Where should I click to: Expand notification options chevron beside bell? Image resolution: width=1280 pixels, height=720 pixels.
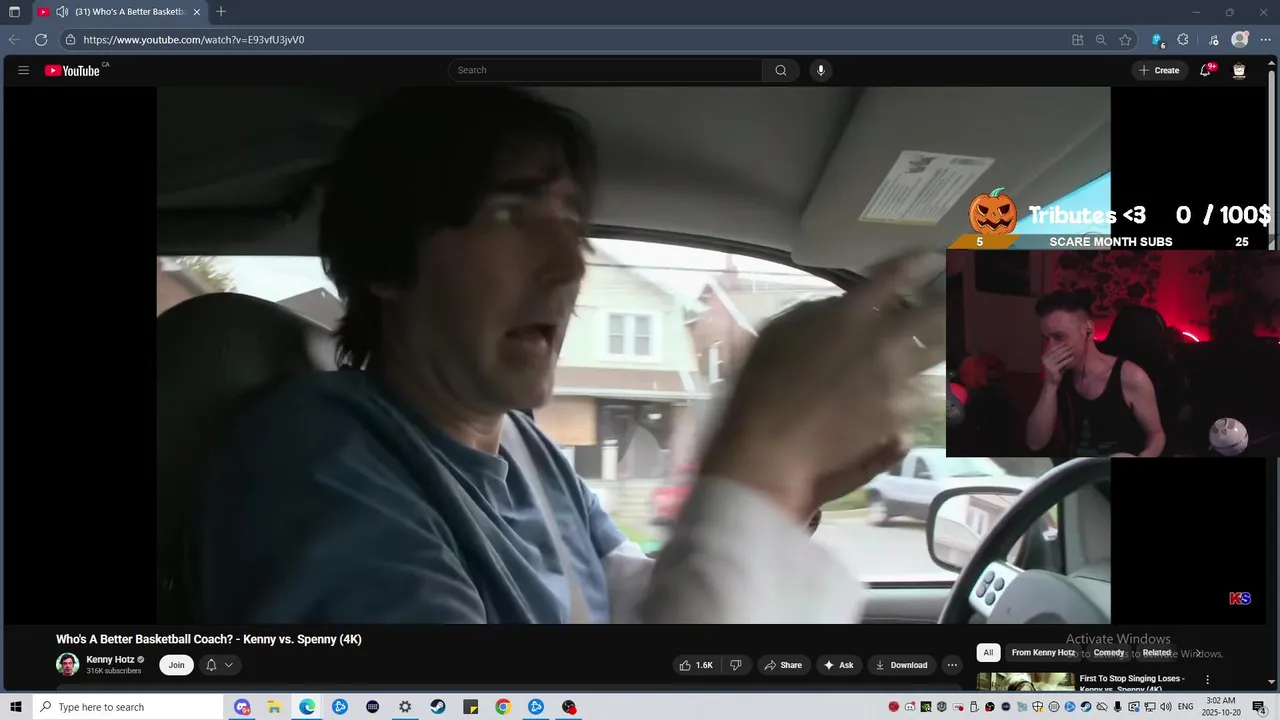[229, 665]
